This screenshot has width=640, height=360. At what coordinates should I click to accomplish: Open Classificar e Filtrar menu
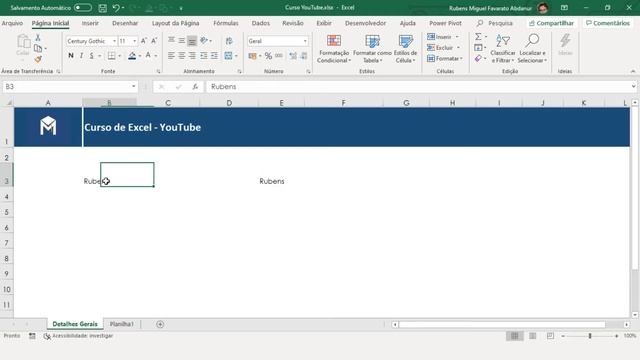tap(503, 49)
